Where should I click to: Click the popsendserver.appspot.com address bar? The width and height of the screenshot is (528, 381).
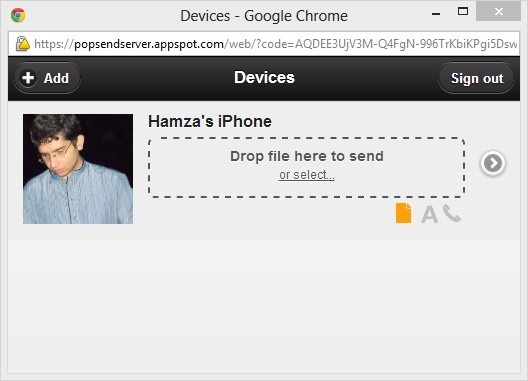click(264, 44)
